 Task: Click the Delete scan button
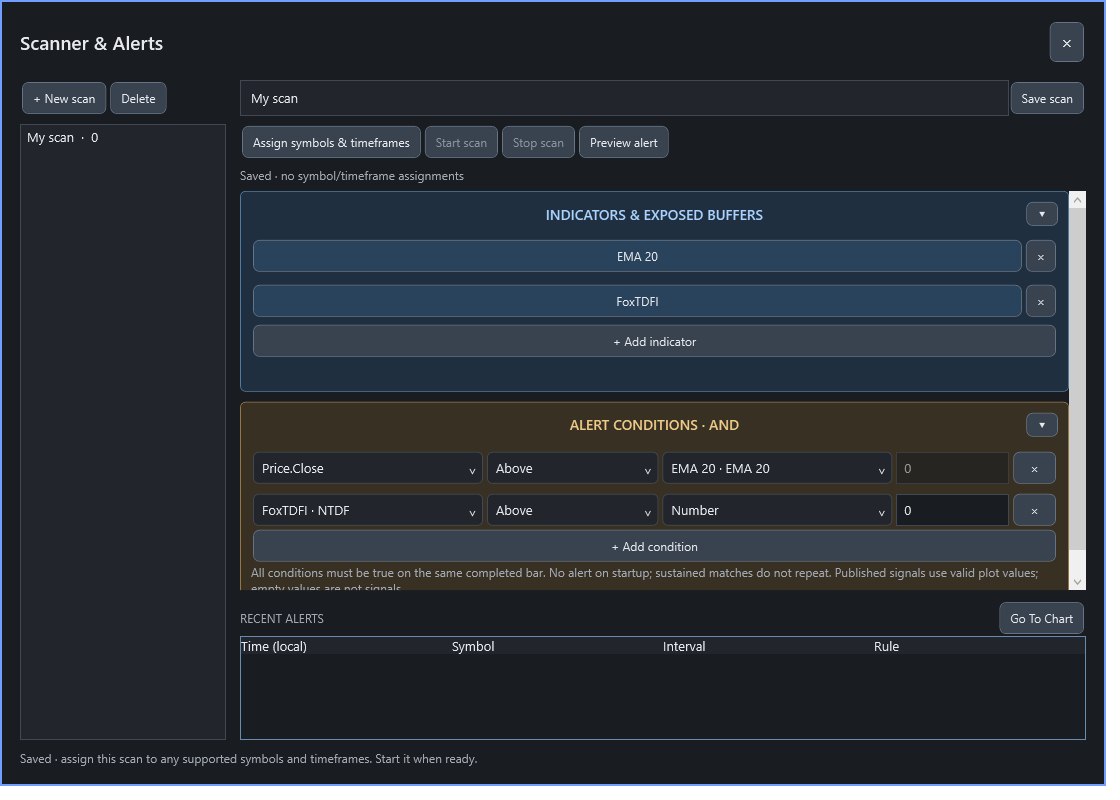(x=140, y=99)
